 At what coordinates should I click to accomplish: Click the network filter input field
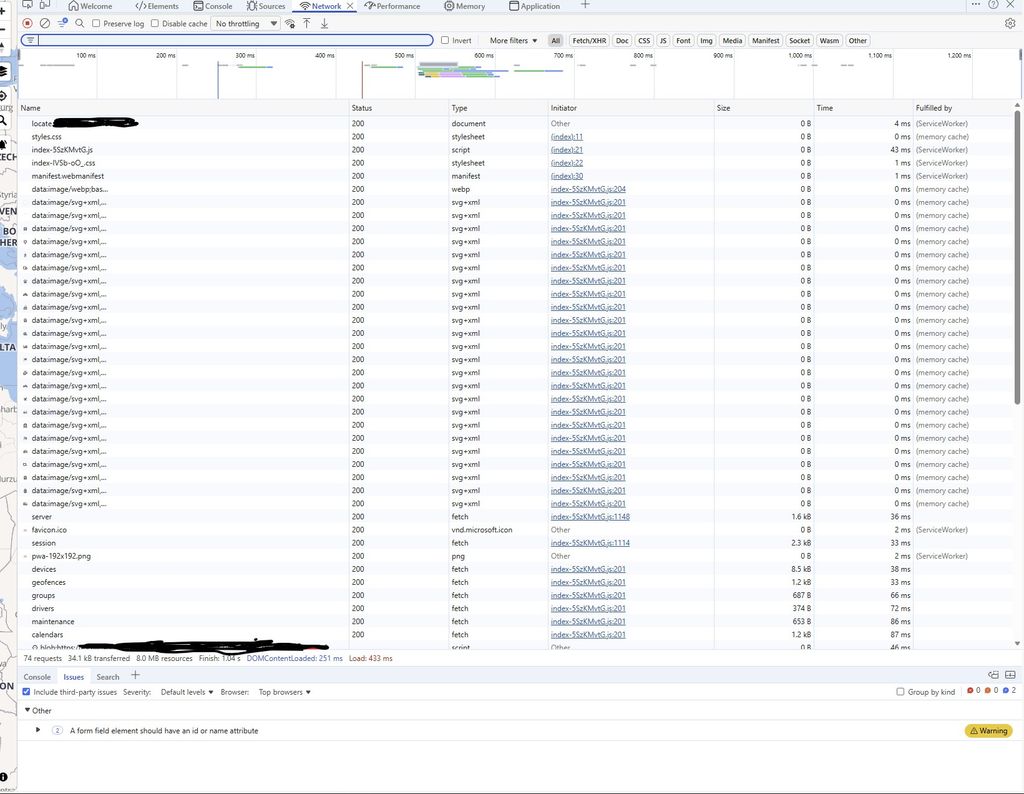pos(230,40)
